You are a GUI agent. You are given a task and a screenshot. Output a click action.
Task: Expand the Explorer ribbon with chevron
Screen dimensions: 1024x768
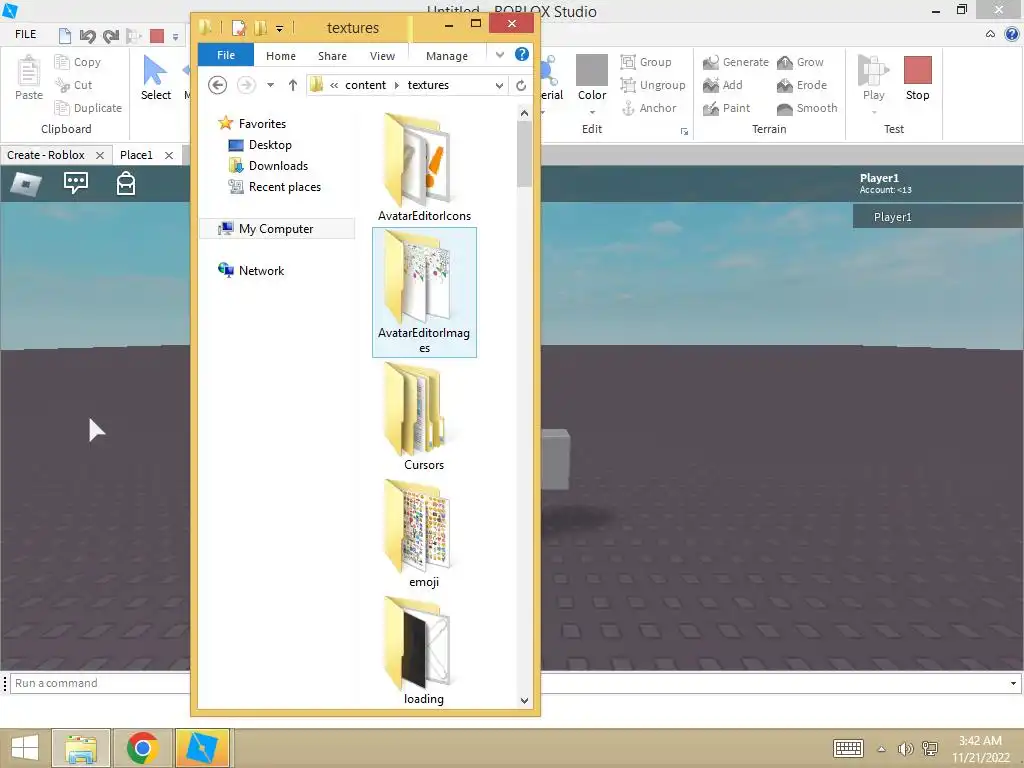pyautogui.click(x=500, y=55)
